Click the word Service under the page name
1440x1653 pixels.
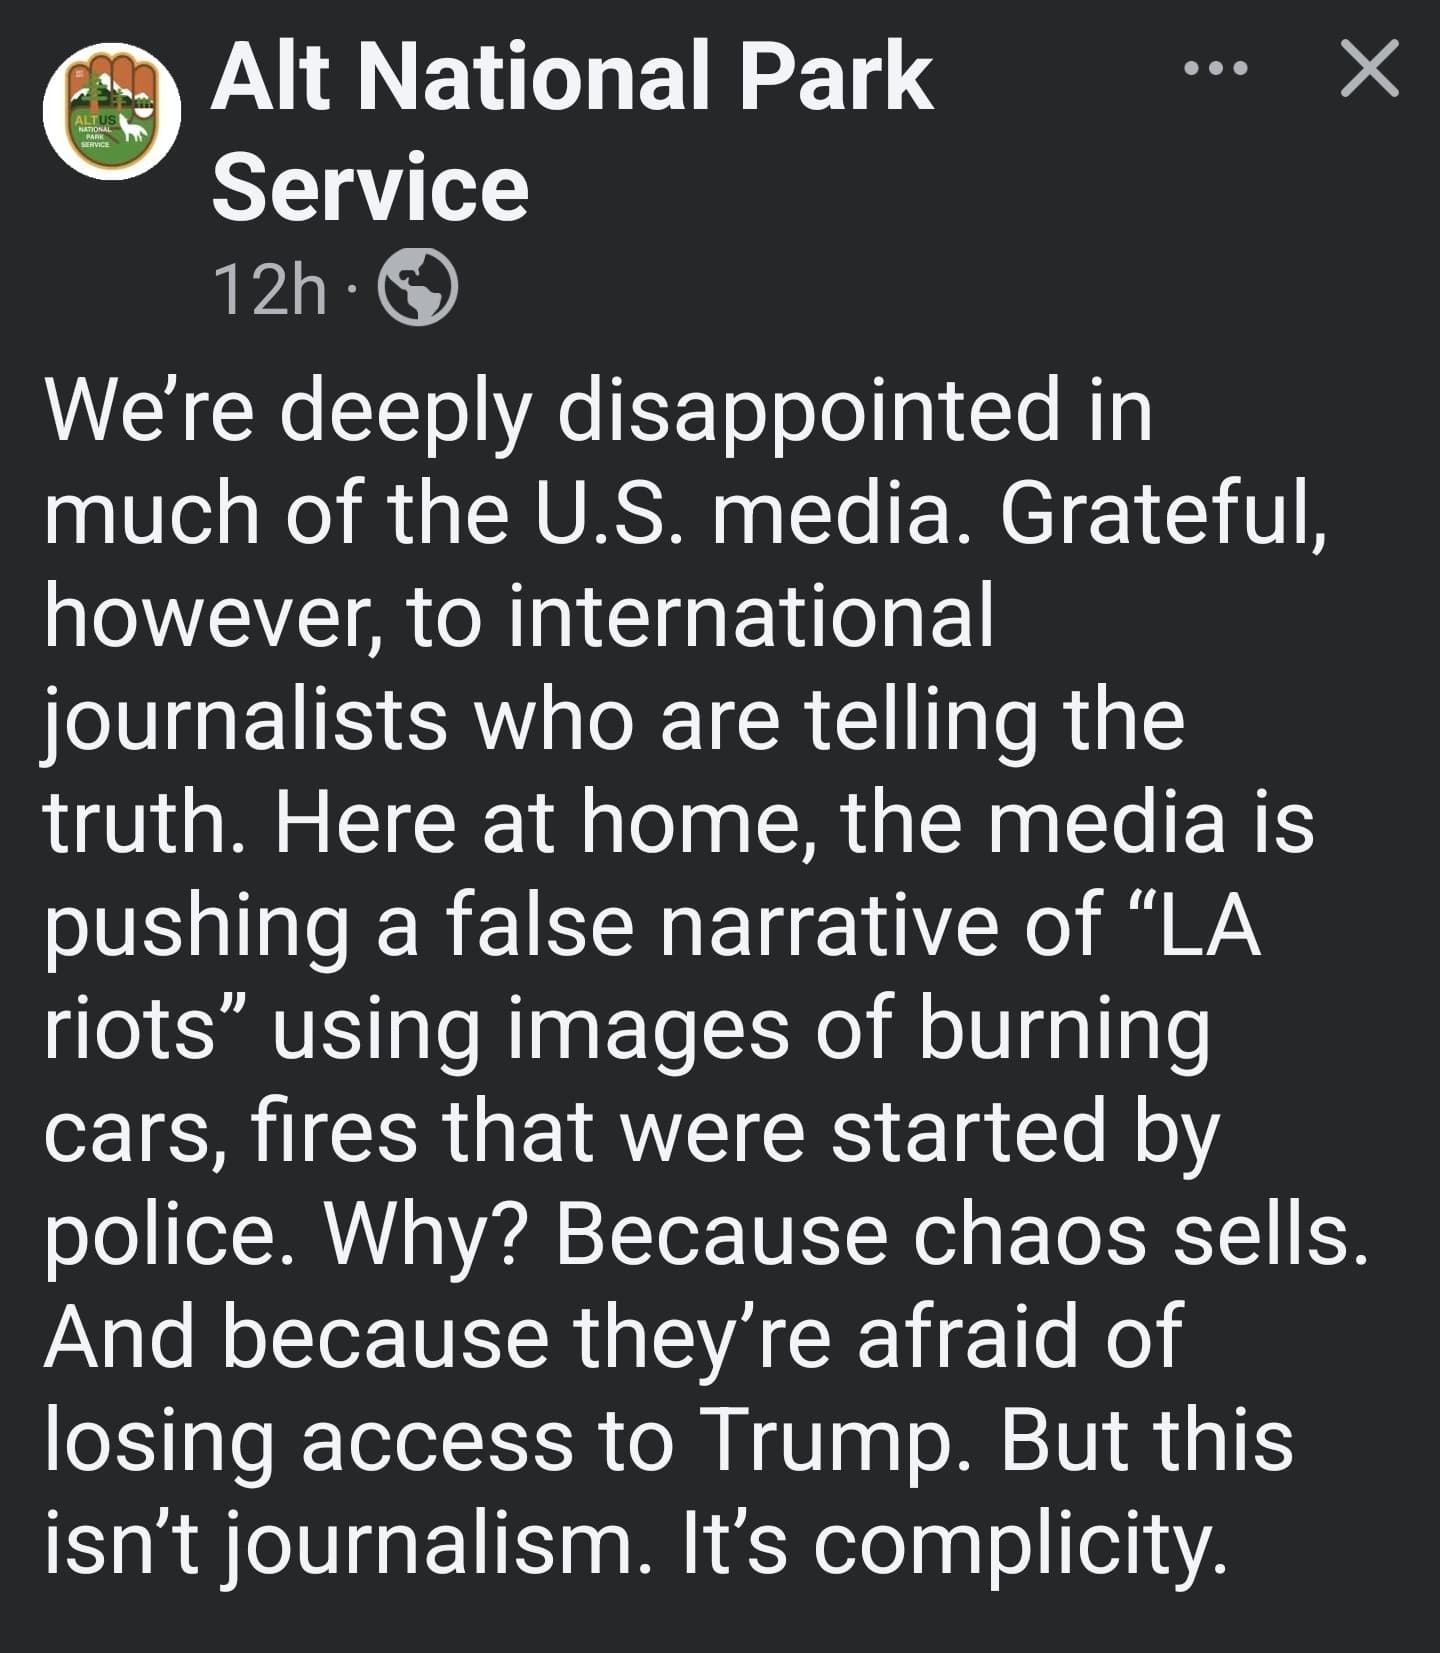click(370, 189)
